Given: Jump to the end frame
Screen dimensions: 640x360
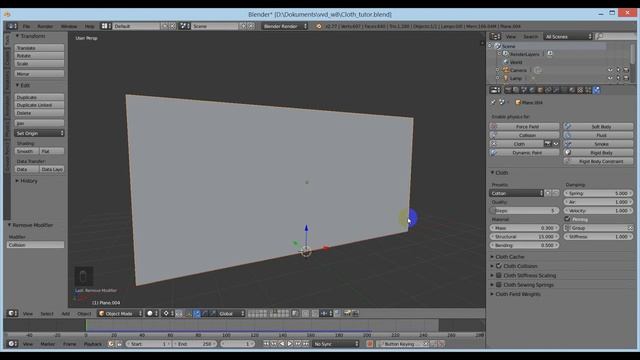Looking at the screenshot, I should 306,344.
